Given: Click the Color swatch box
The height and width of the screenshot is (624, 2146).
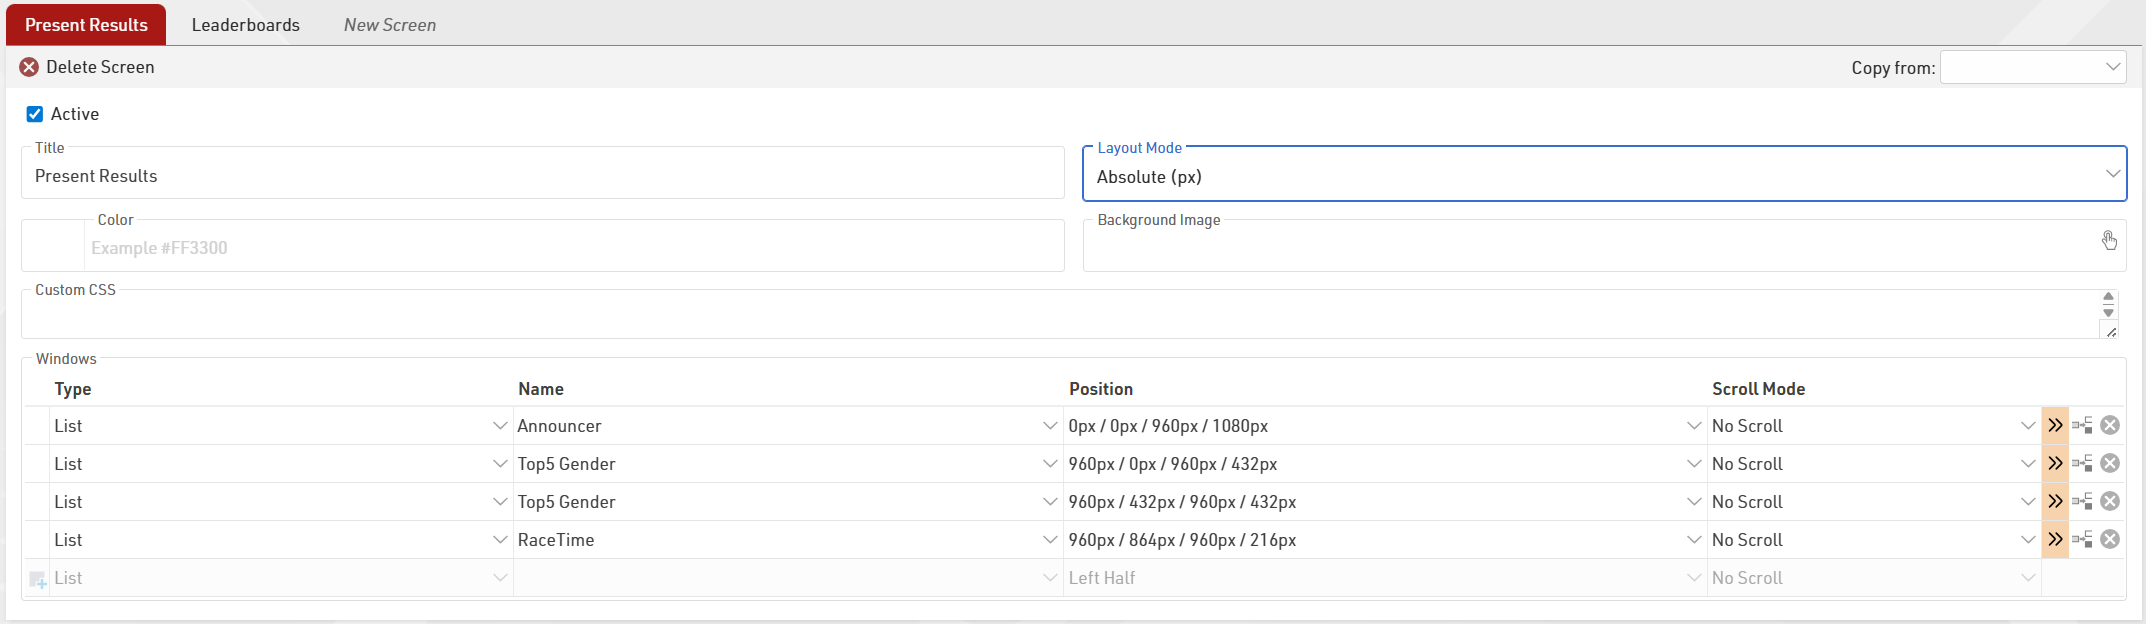Looking at the screenshot, I should tap(53, 246).
